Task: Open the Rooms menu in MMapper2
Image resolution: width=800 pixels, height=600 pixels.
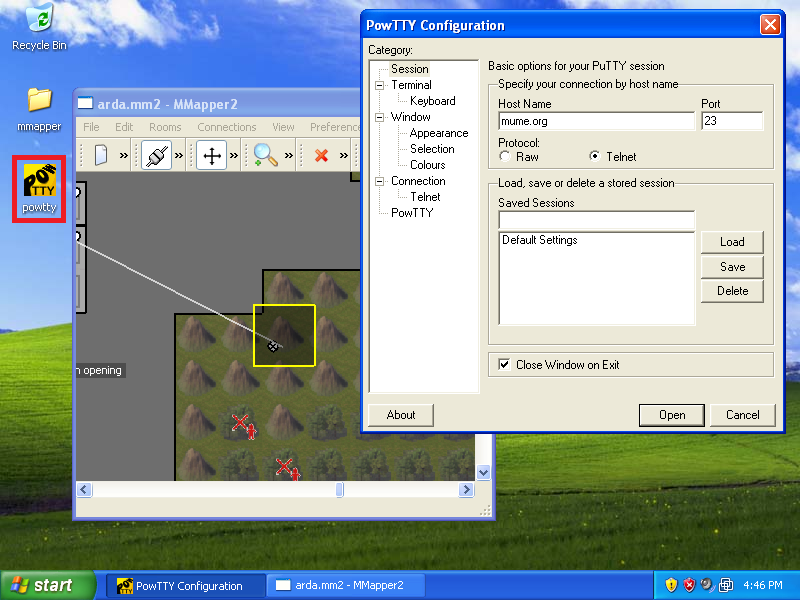Action: click(165, 127)
